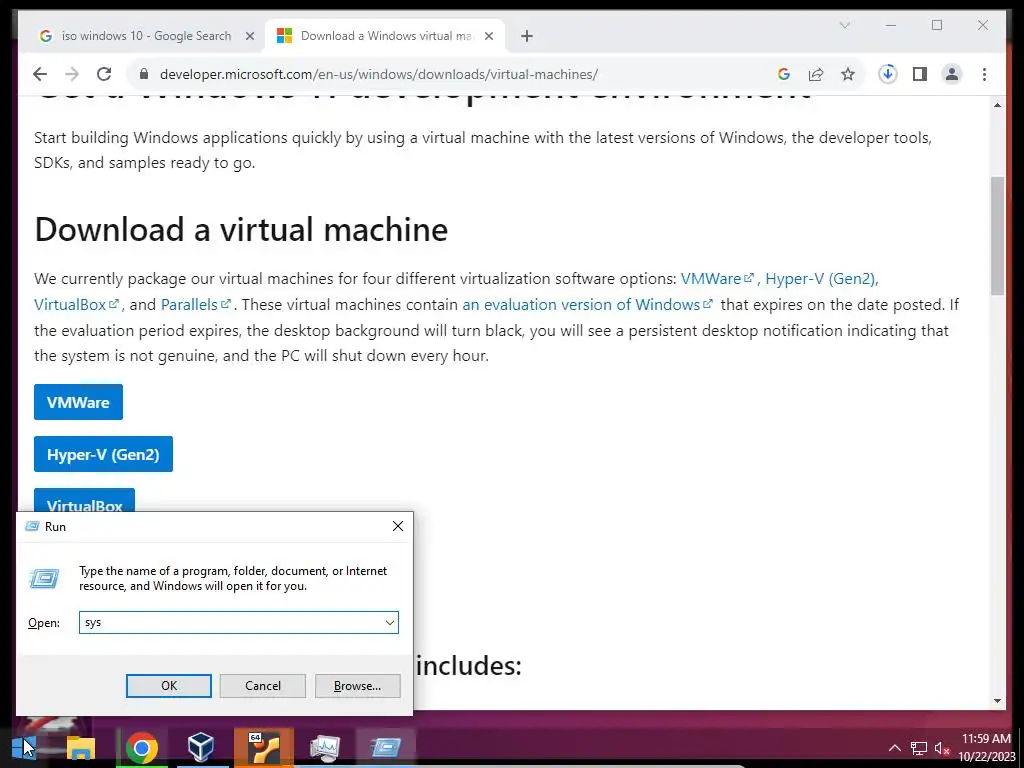
Task: Click the Google icon in address bar
Action: [784, 74]
